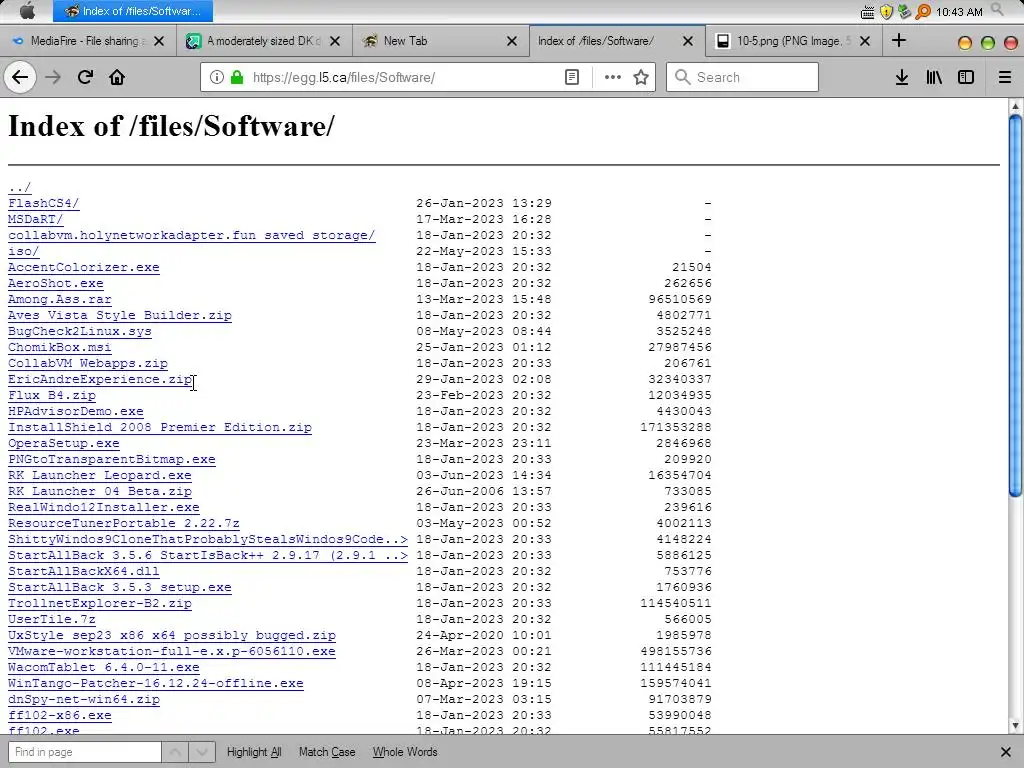Open the FlashCS4/ folder link
1024x768 pixels.
(x=44, y=203)
